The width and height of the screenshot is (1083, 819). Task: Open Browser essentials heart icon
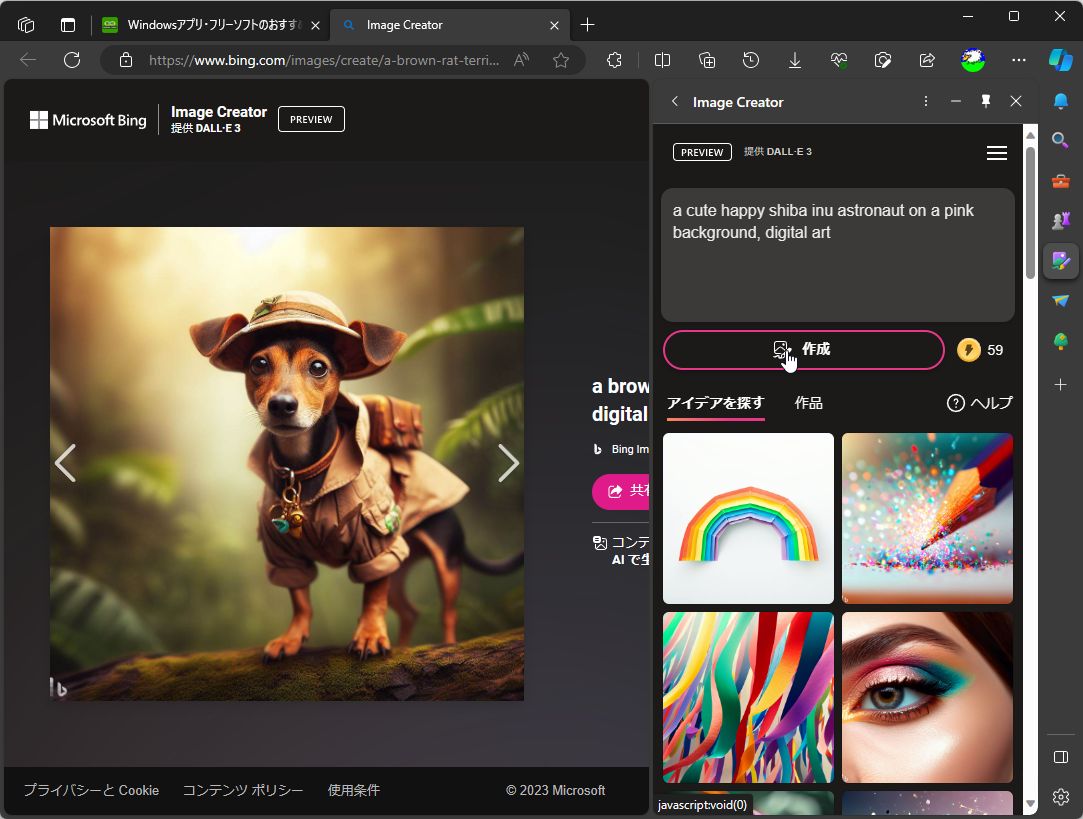839,60
